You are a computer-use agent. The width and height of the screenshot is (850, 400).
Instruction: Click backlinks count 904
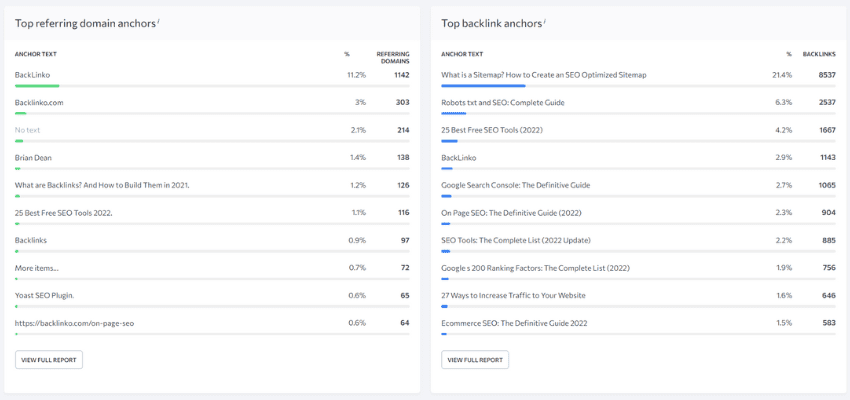pos(829,213)
